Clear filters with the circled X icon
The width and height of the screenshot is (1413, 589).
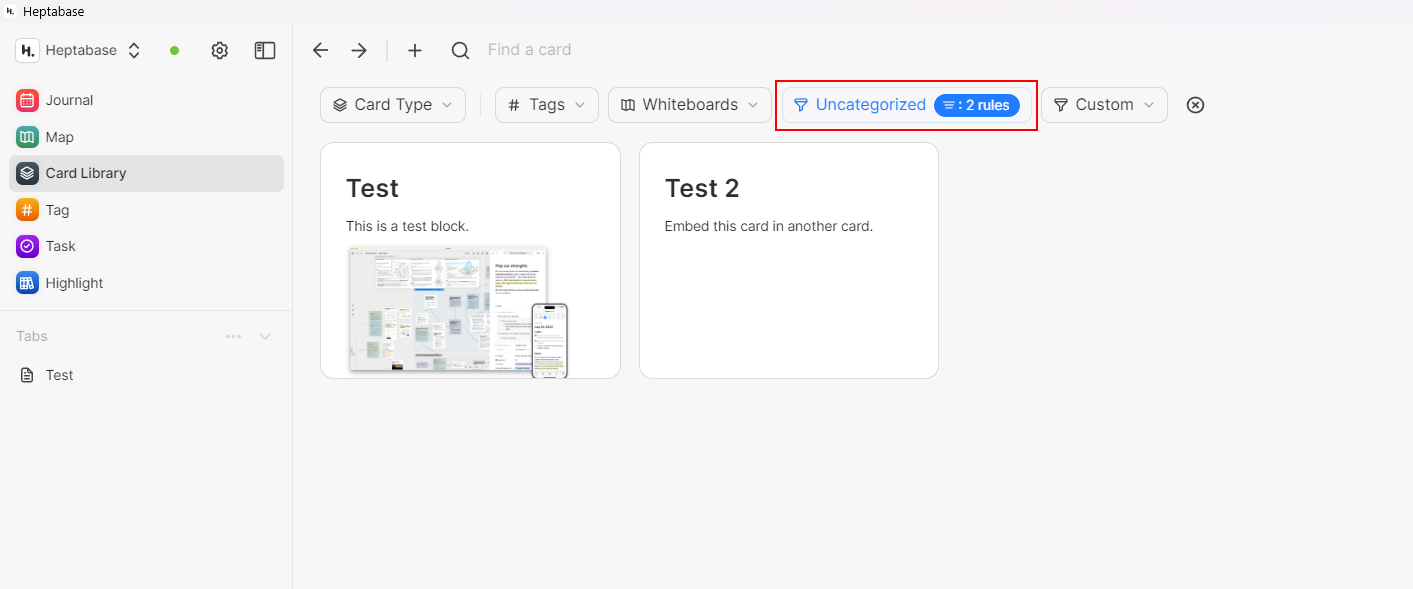pos(1195,105)
